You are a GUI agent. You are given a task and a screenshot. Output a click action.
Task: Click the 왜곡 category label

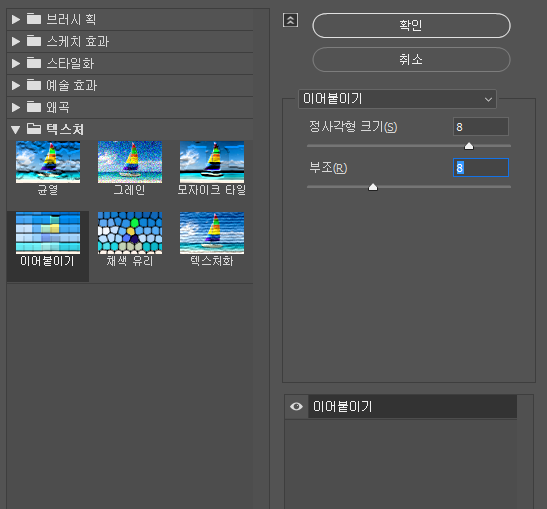tap(58, 107)
